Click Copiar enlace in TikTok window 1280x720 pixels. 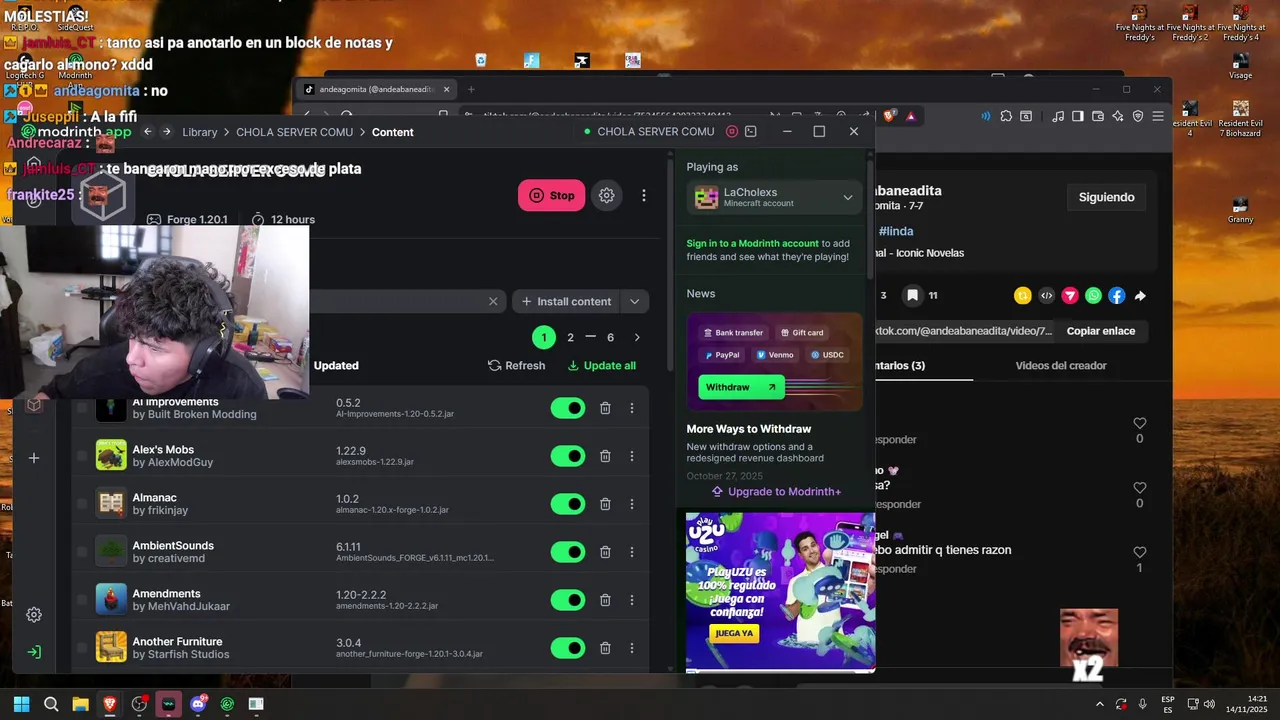coord(1100,331)
